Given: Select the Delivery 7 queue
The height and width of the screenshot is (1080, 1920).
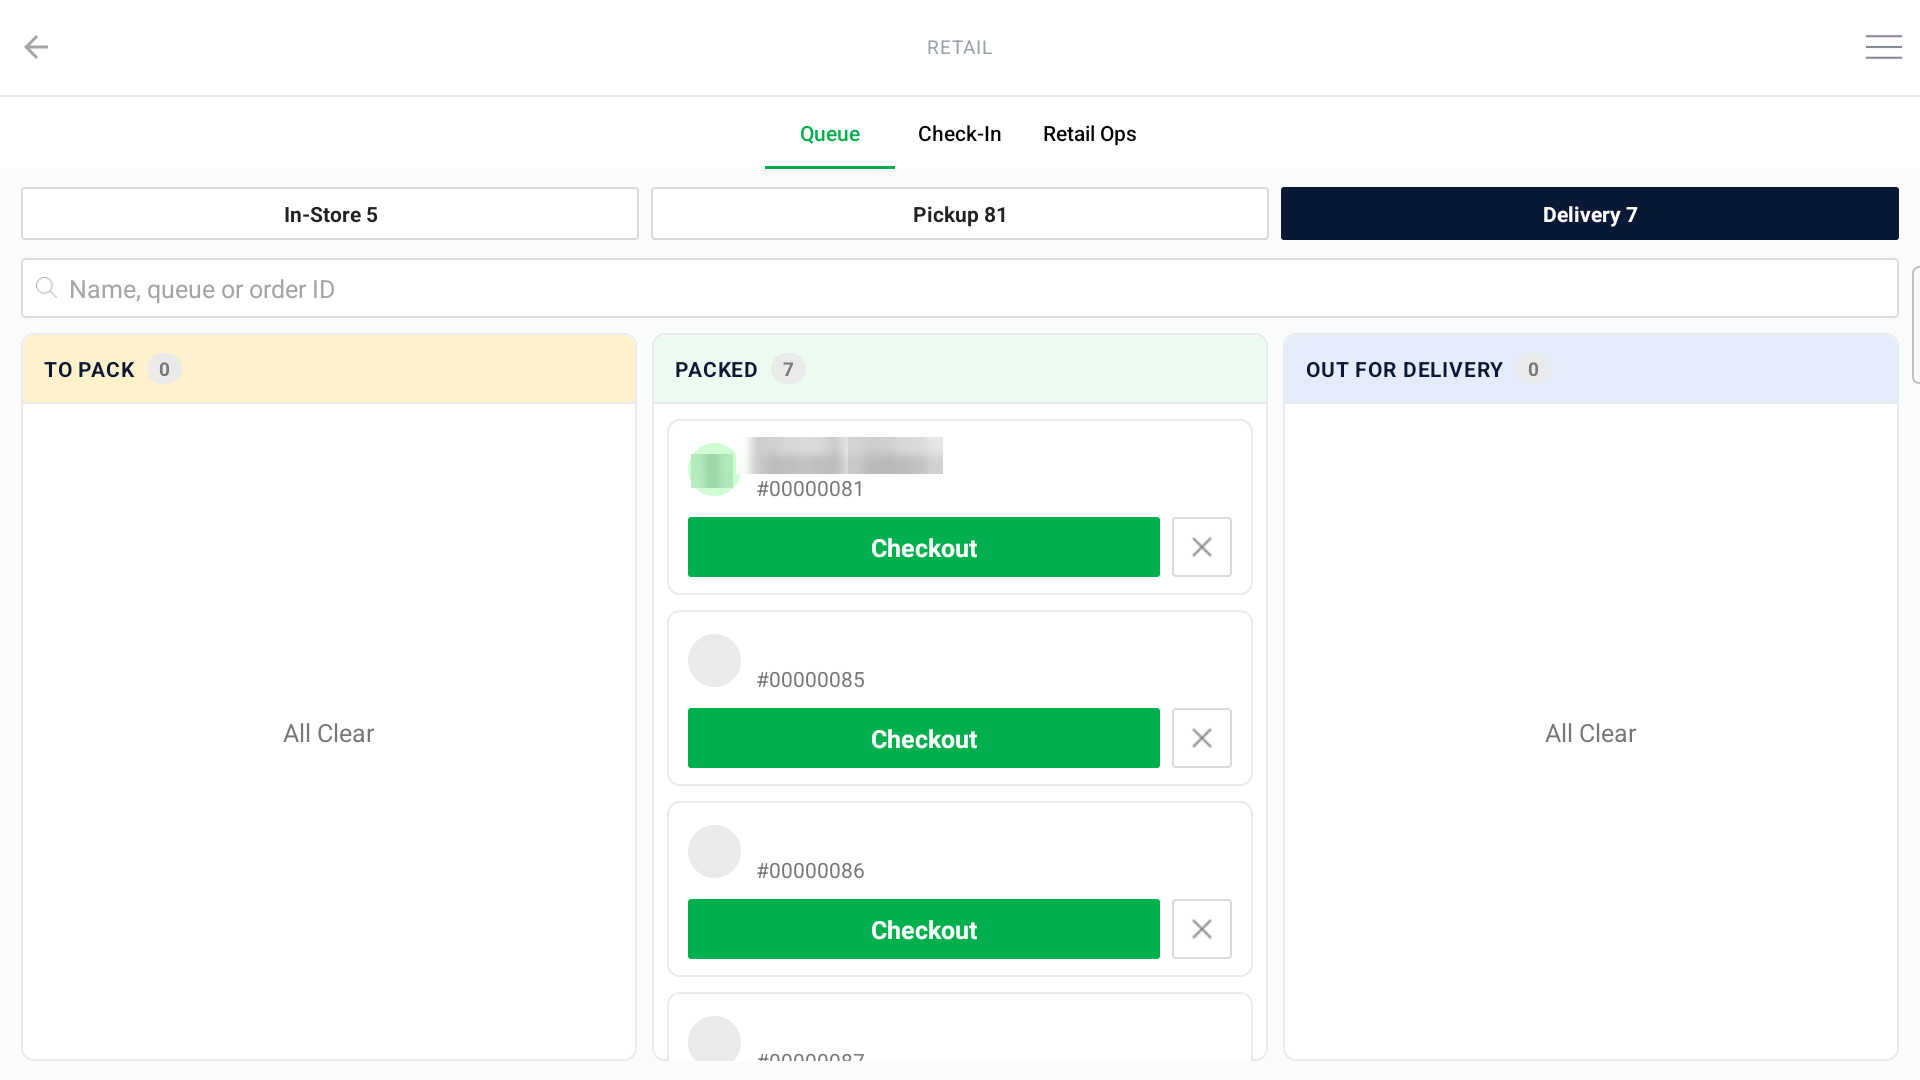Looking at the screenshot, I should pyautogui.click(x=1589, y=214).
